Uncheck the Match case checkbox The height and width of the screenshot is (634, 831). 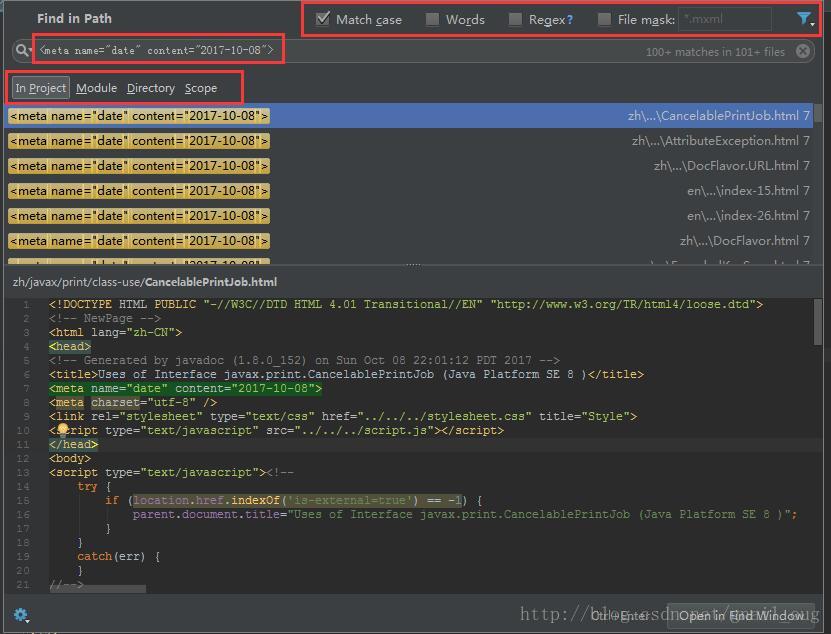pyautogui.click(x=322, y=19)
